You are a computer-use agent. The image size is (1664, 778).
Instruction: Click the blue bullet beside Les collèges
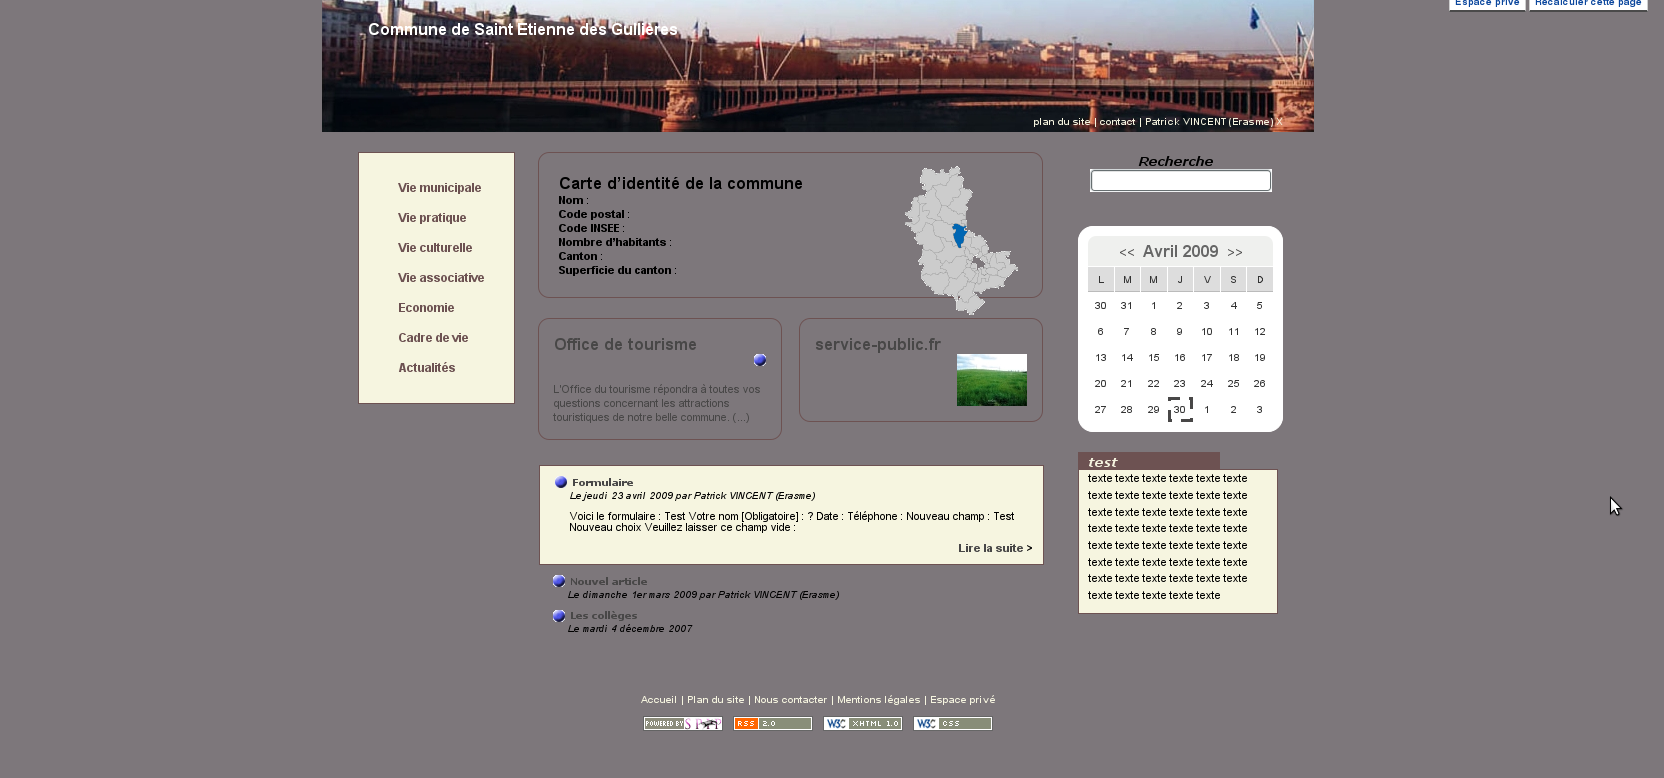point(559,616)
